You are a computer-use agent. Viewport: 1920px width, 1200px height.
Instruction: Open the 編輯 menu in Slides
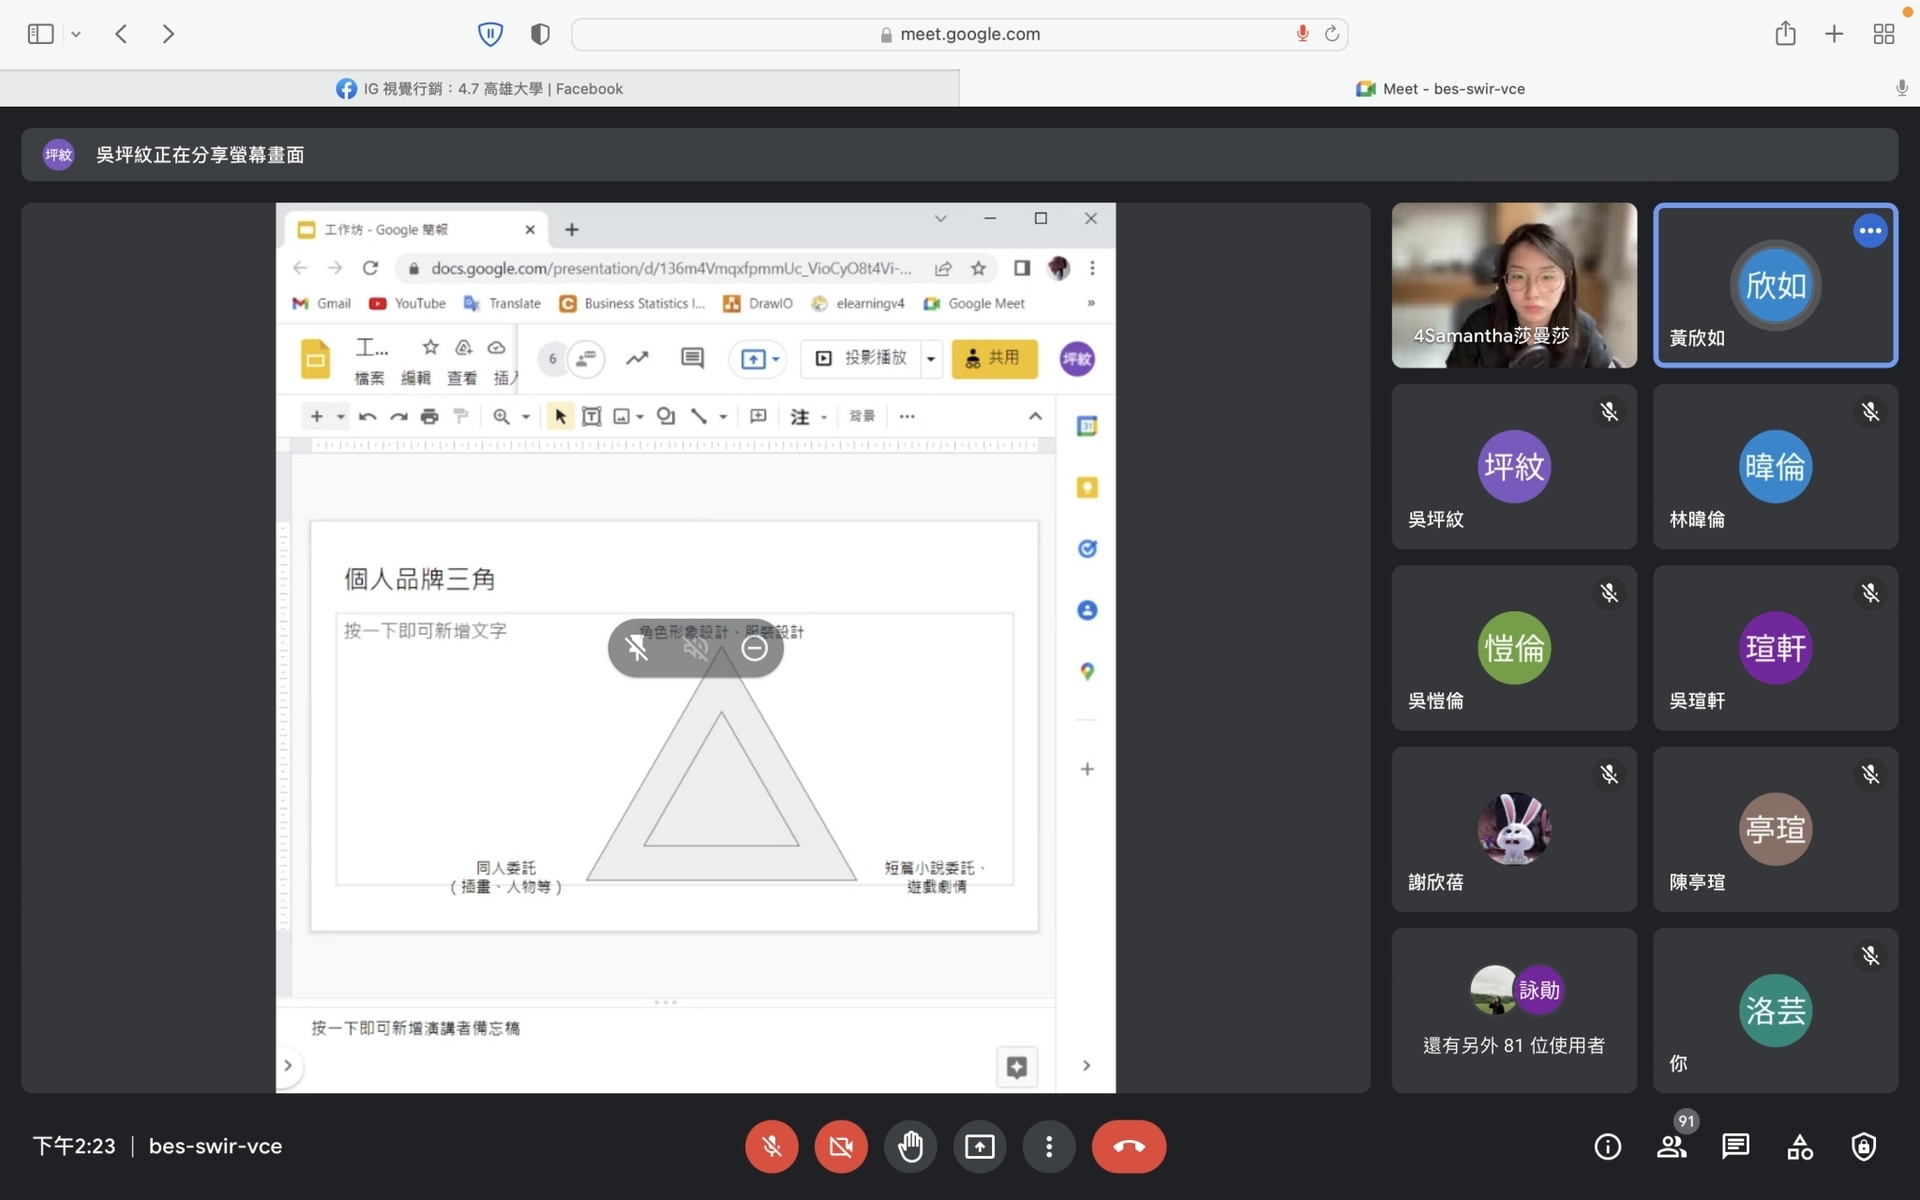click(415, 378)
